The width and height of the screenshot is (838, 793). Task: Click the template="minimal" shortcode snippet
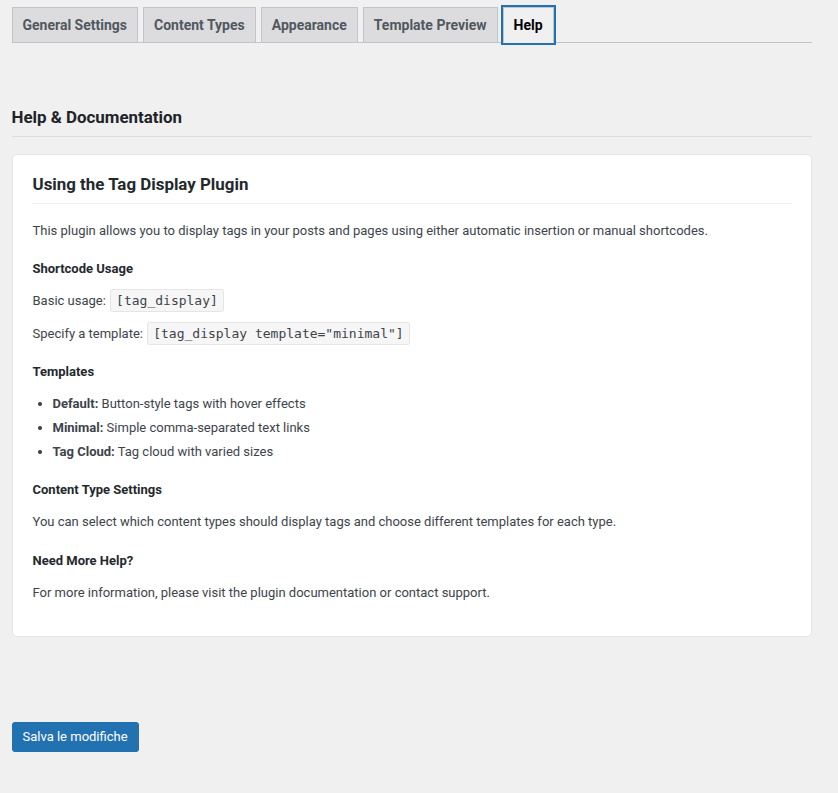278,333
